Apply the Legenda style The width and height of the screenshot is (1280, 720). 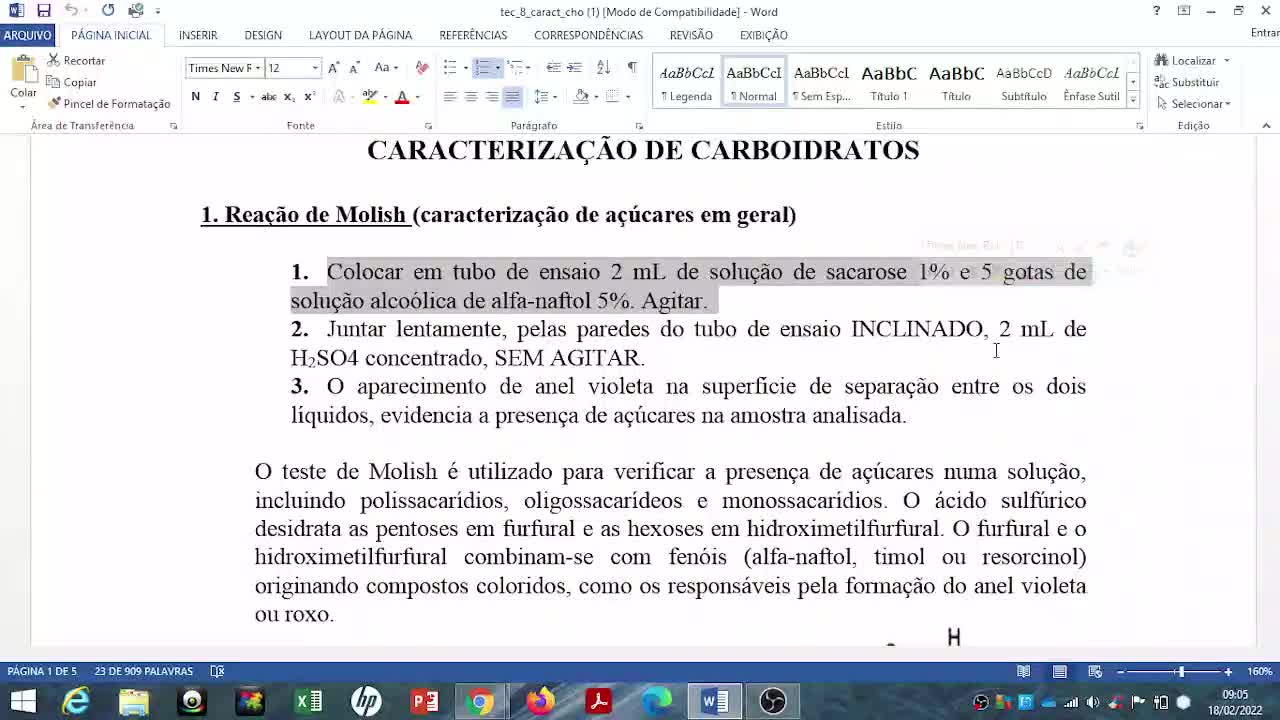pyautogui.click(x=686, y=82)
